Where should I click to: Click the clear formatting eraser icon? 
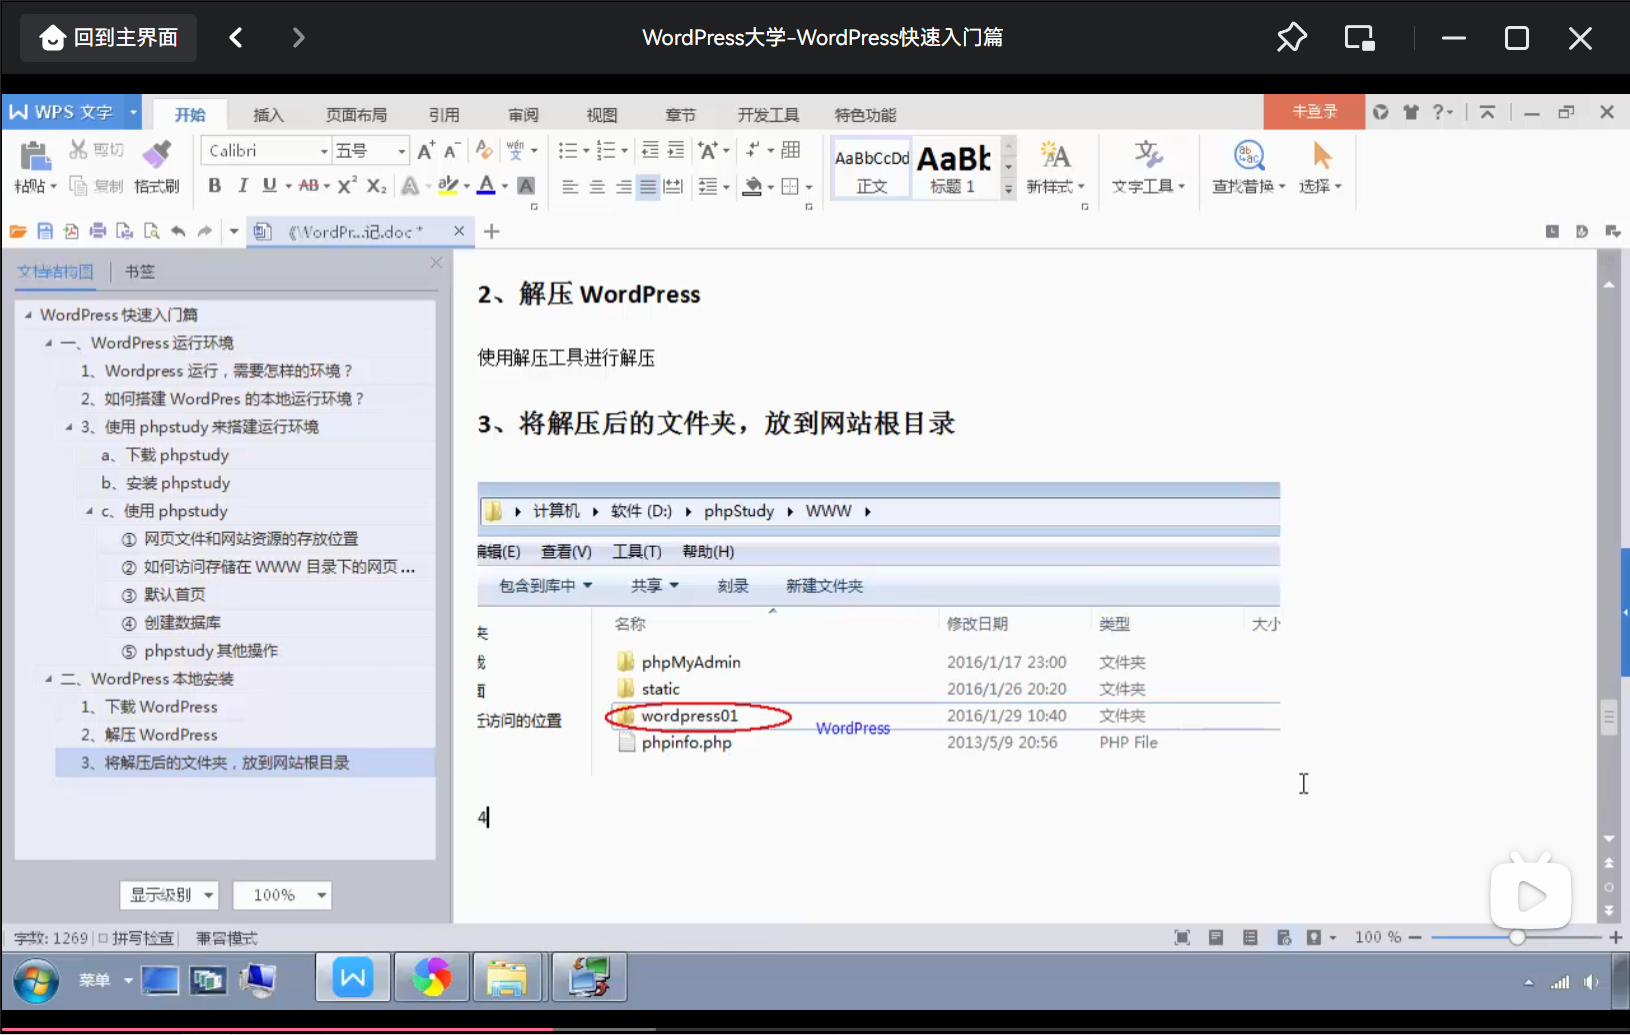pos(484,150)
